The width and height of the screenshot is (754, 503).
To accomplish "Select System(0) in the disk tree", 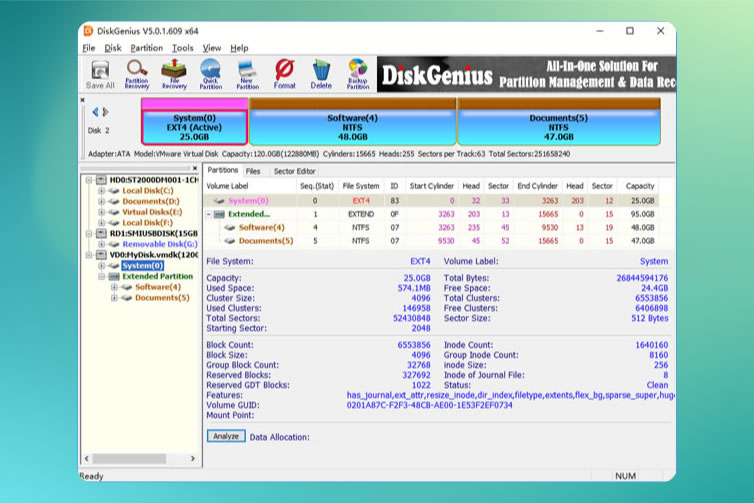I will point(142,265).
